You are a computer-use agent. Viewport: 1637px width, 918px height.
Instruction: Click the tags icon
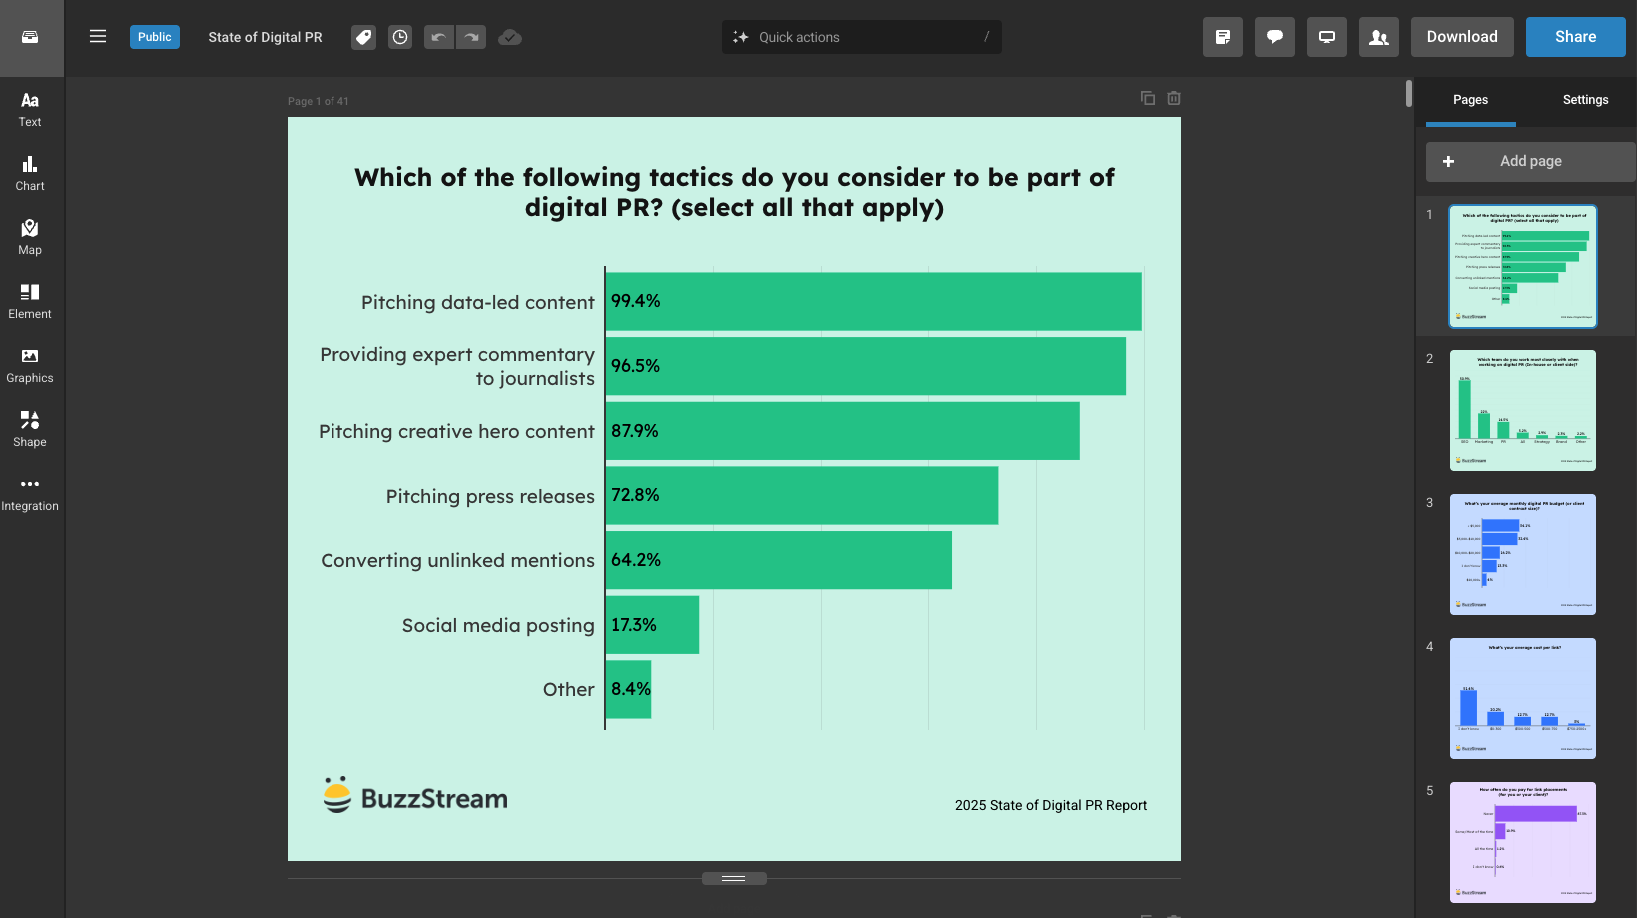(363, 37)
